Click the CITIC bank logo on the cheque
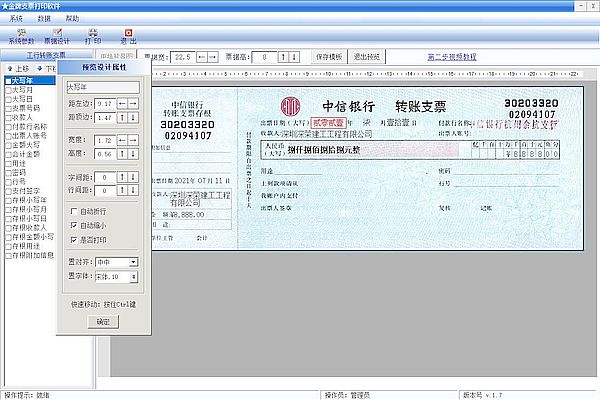Screen dimensions: 600x400 290,106
